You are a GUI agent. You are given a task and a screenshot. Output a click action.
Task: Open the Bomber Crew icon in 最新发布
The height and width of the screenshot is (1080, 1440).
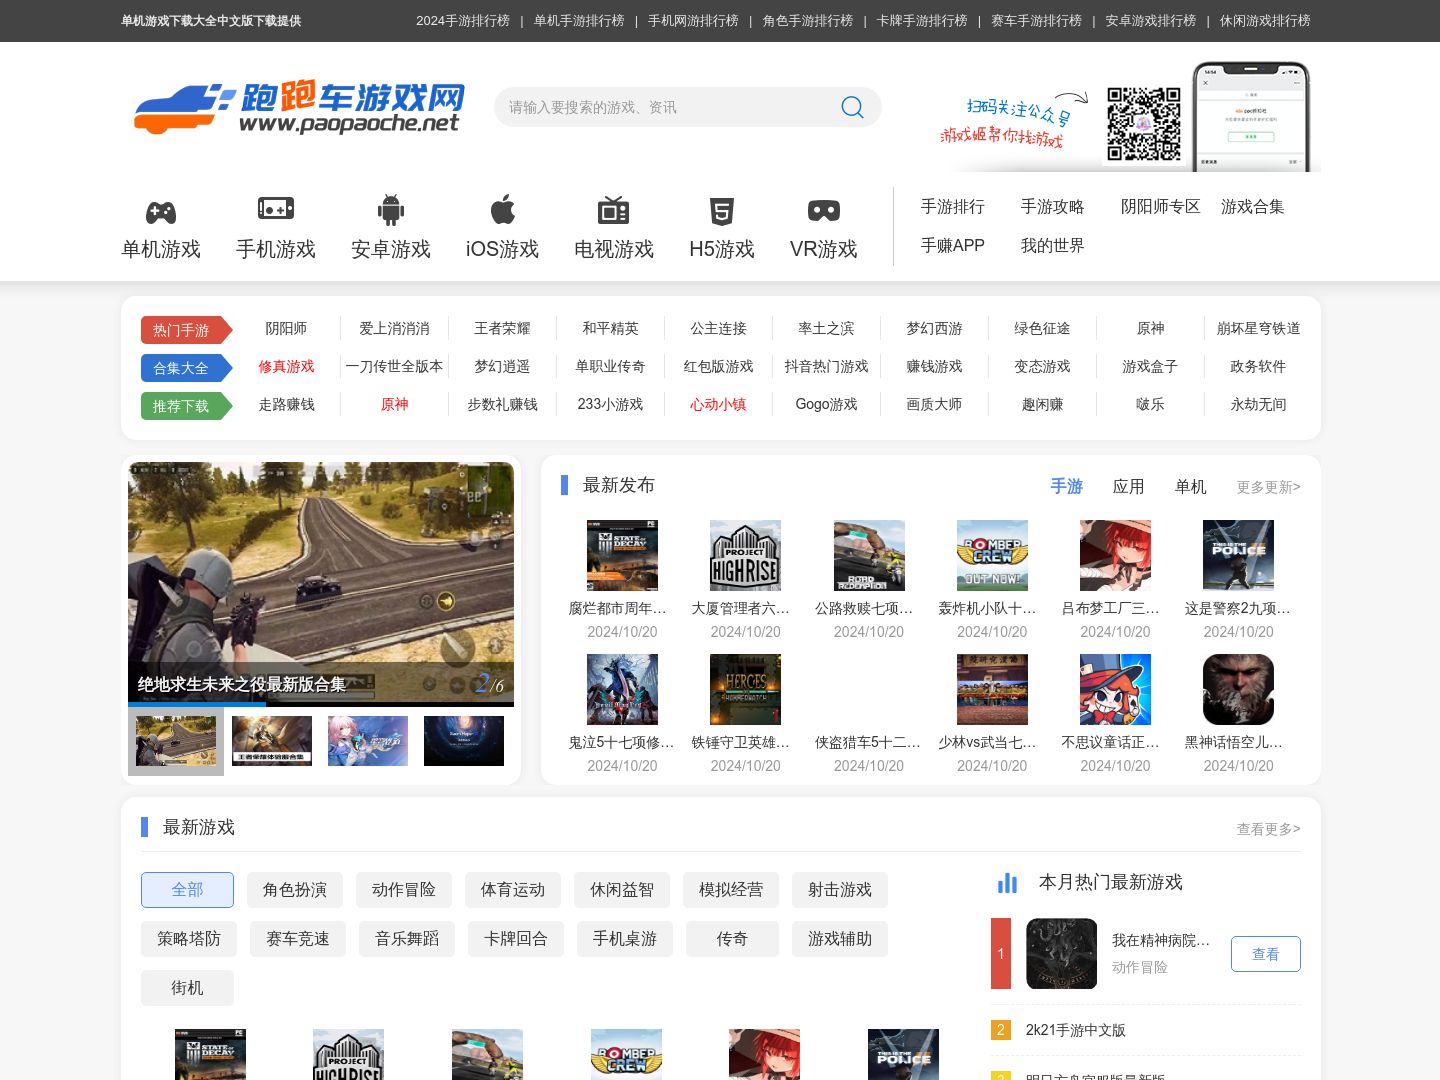(992, 555)
